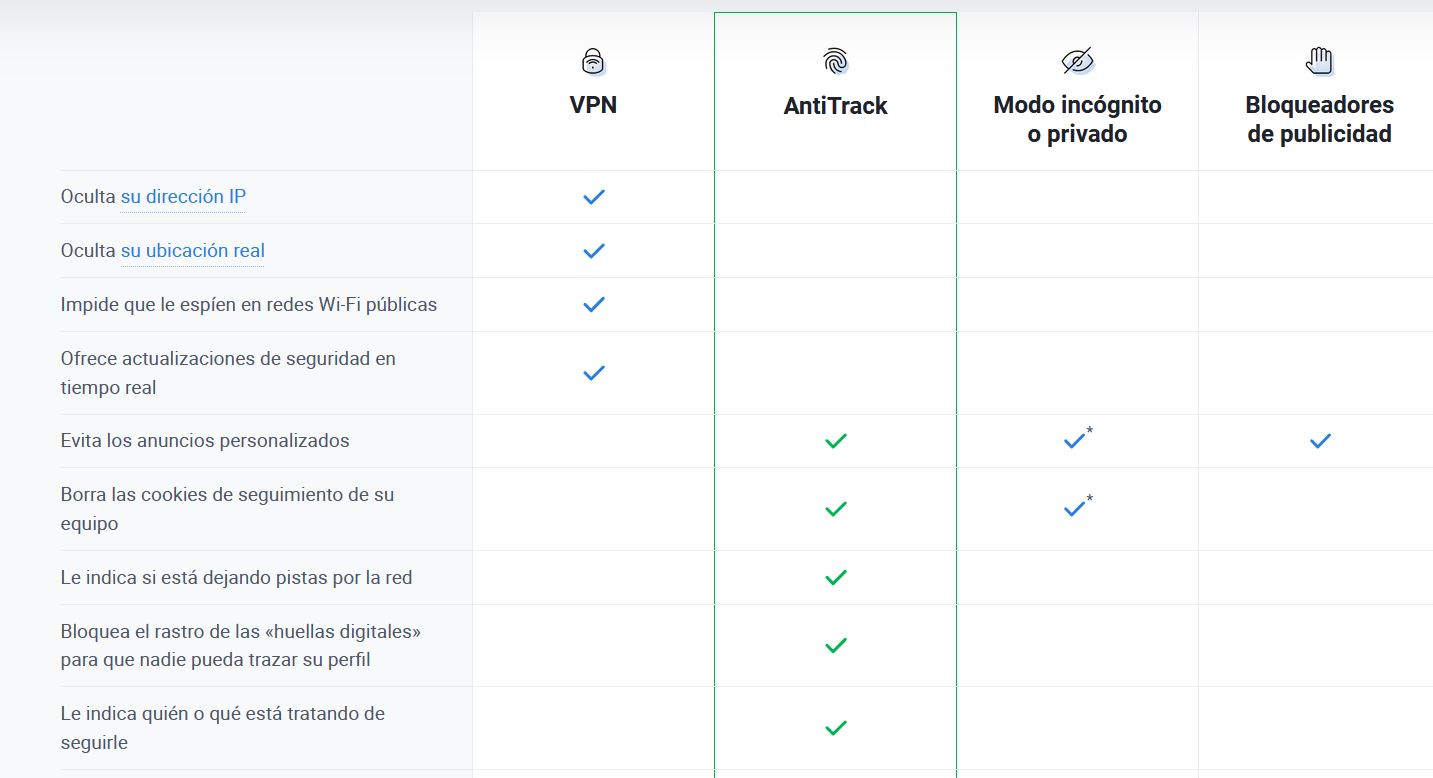
Task: Open the 'su dirección IP' link
Action: (183, 197)
